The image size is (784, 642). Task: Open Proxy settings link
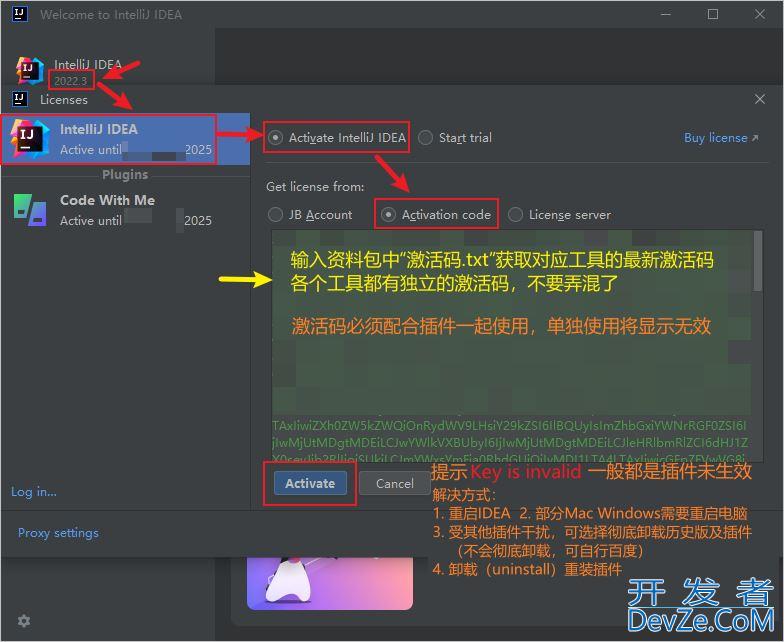[x=58, y=532]
